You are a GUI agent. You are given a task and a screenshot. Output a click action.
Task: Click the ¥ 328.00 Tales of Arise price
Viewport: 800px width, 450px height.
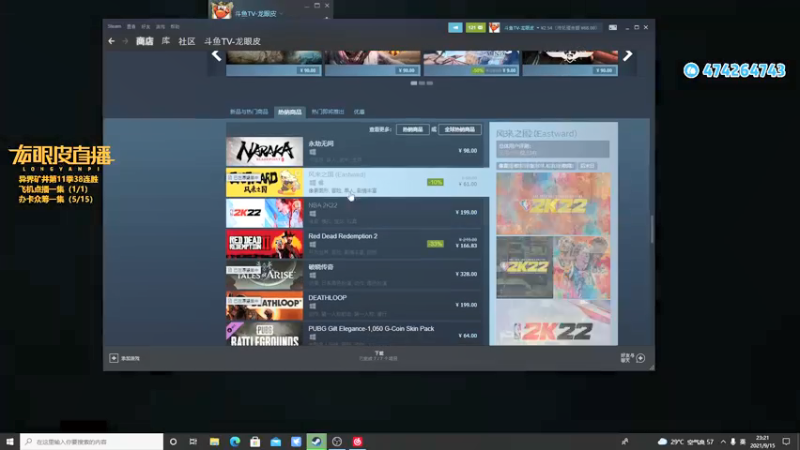click(466, 274)
